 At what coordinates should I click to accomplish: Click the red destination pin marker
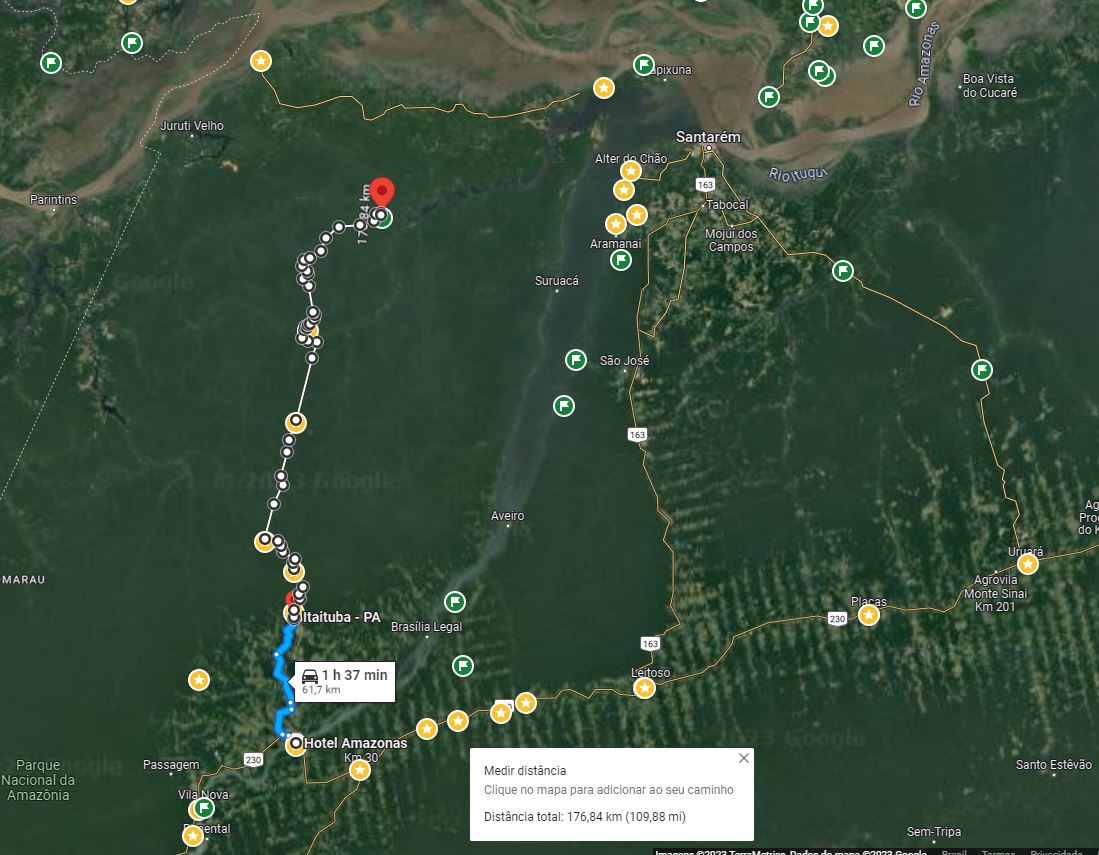pyautogui.click(x=382, y=192)
